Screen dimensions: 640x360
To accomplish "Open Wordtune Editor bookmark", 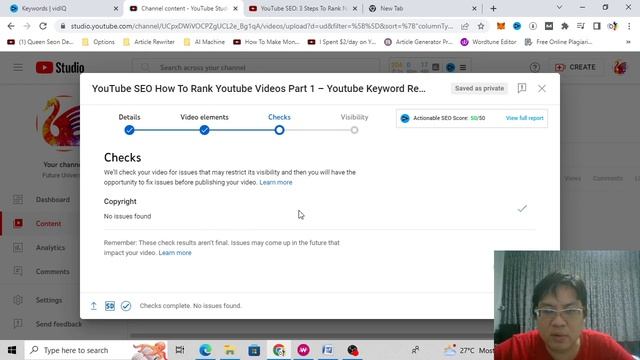I will coord(489,42).
